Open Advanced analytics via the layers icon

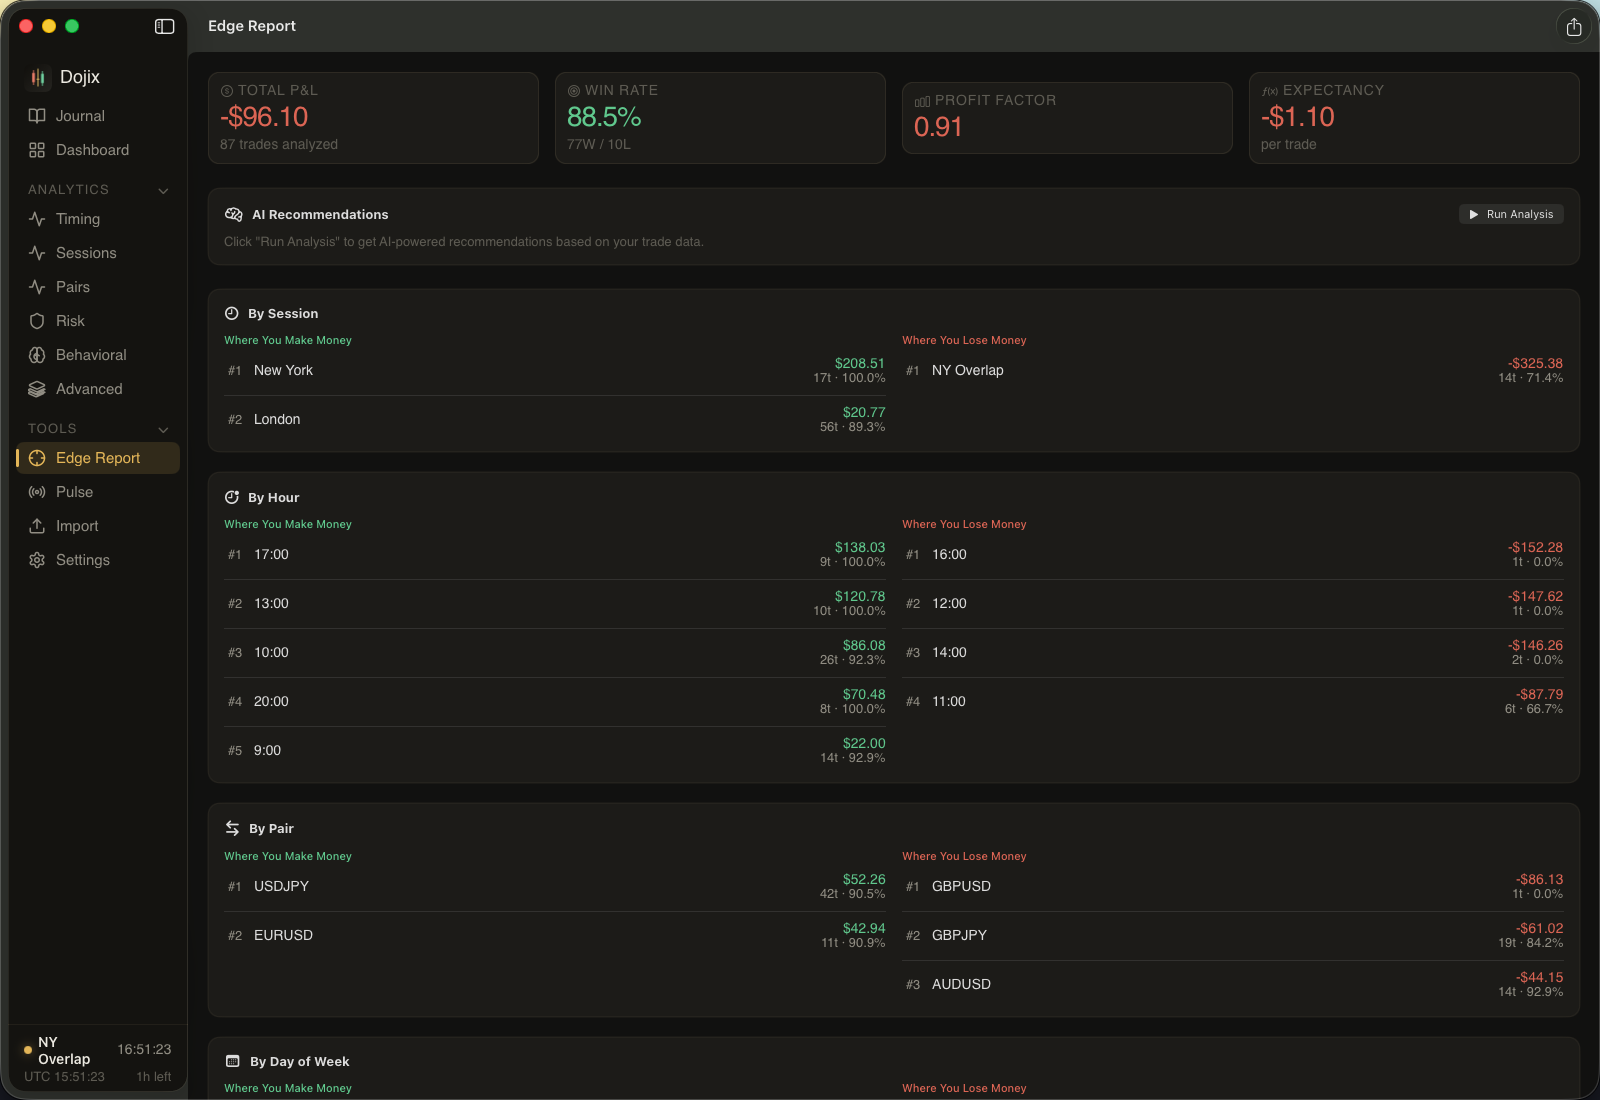click(37, 389)
